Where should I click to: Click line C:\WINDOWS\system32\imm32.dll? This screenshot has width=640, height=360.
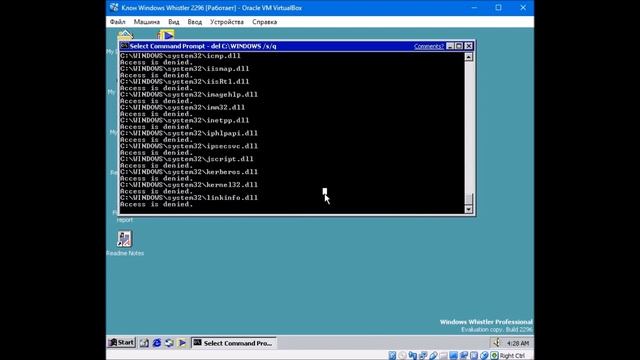click(182, 107)
